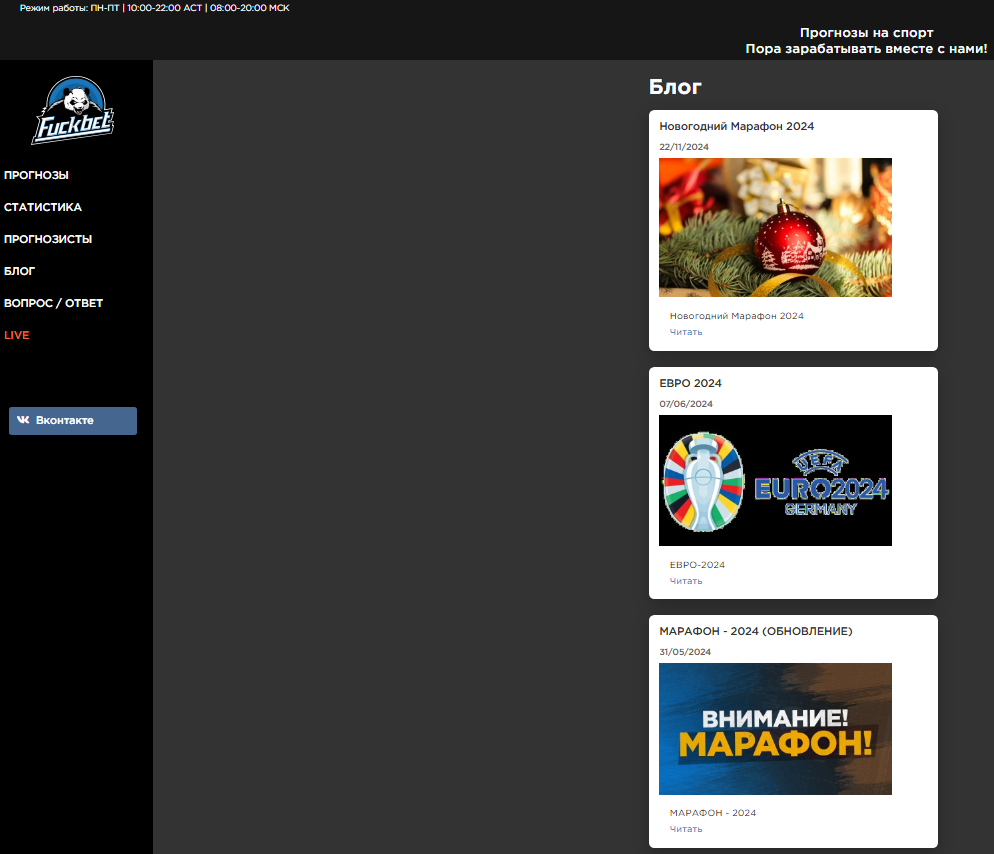Click the Новогодний Марафон 2024 post title

[736, 127]
